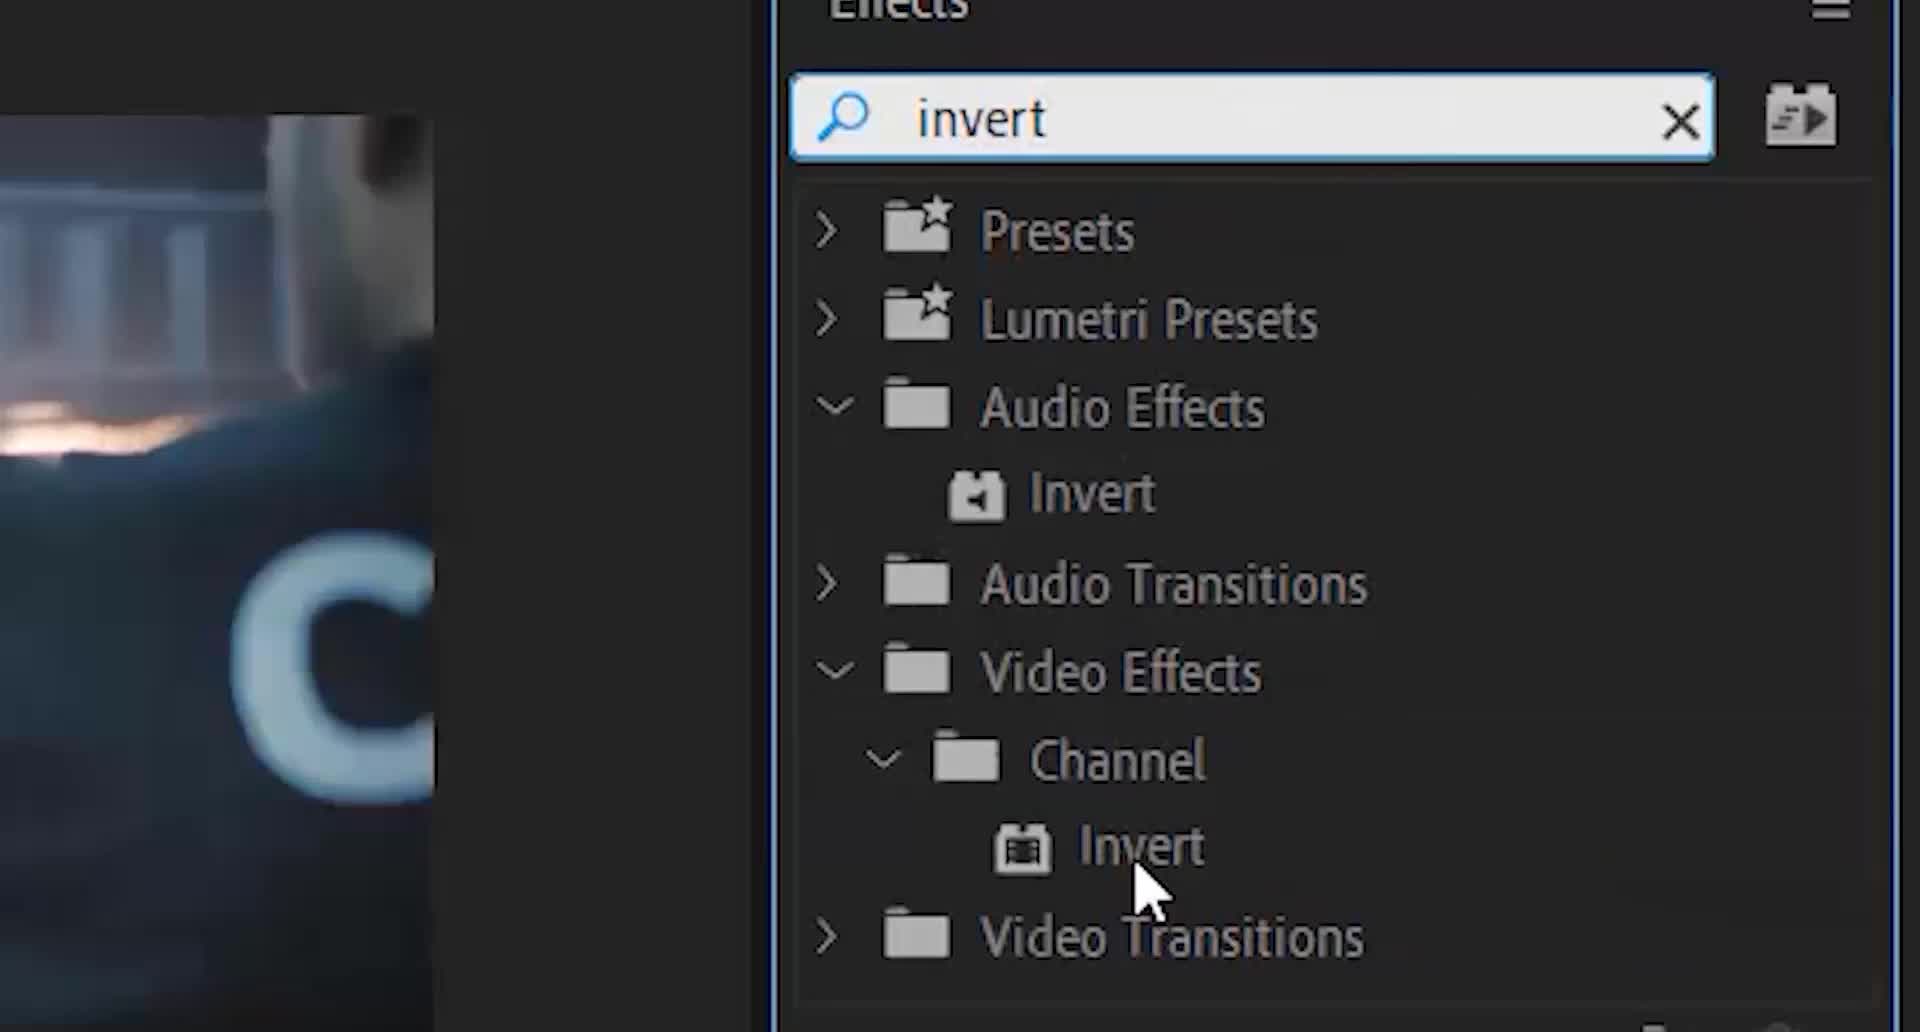Viewport: 1920px width, 1032px height.
Task: Select the Lumetri Presets bin icon
Action: coord(917,315)
